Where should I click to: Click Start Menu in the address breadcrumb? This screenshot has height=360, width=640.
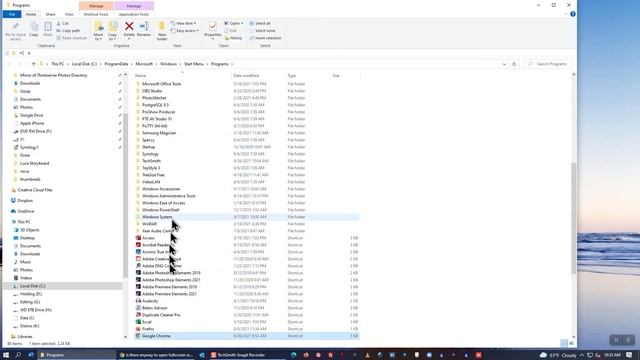coord(193,64)
